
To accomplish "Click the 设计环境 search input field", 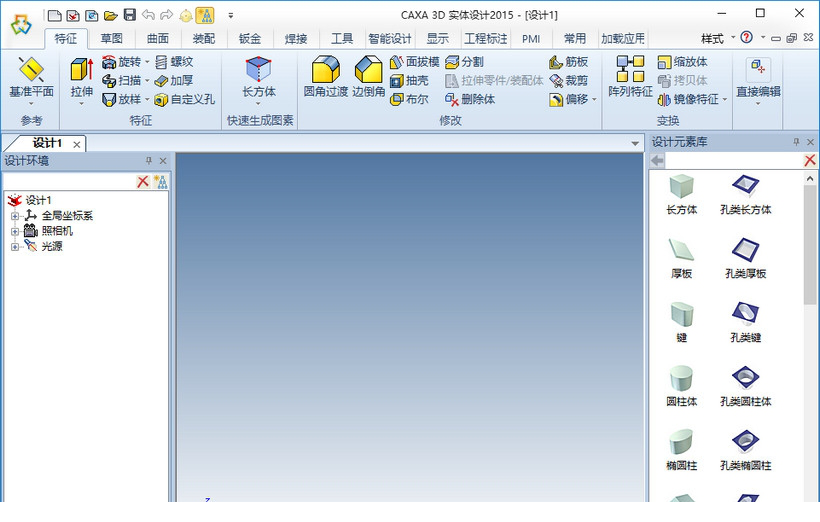I will 69,181.
